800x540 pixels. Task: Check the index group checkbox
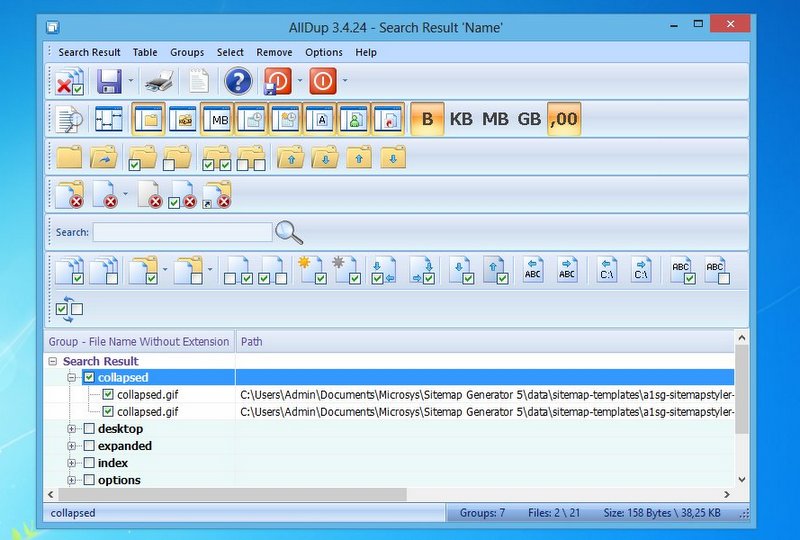click(x=89, y=463)
